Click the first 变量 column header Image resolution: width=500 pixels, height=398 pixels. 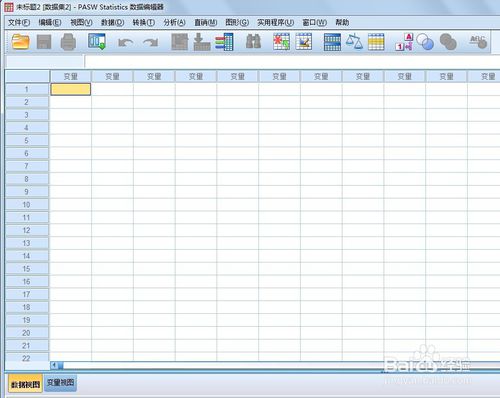(x=71, y=76)
